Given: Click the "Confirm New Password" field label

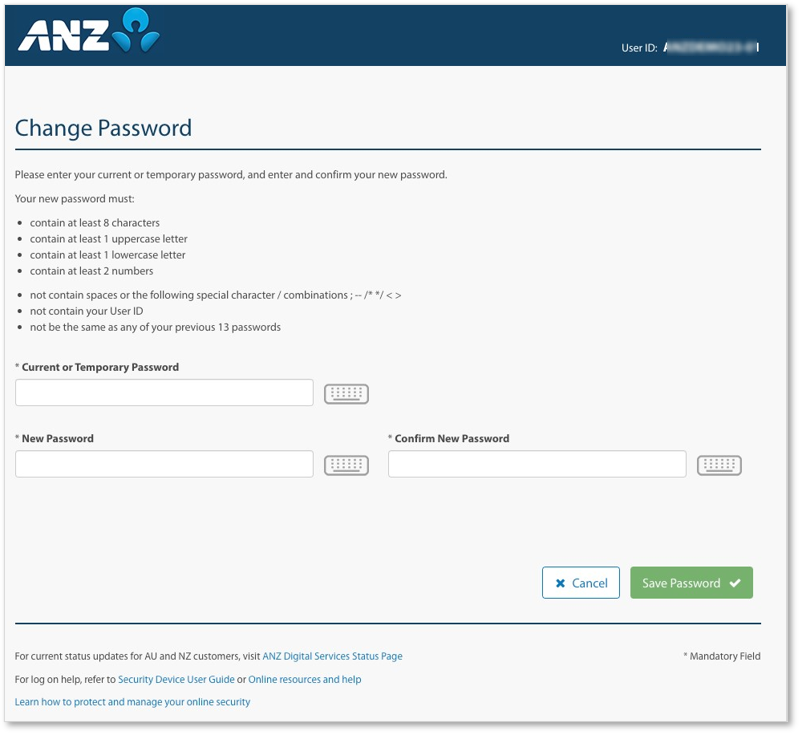Looking at the screenshot, I should [451, 438].
